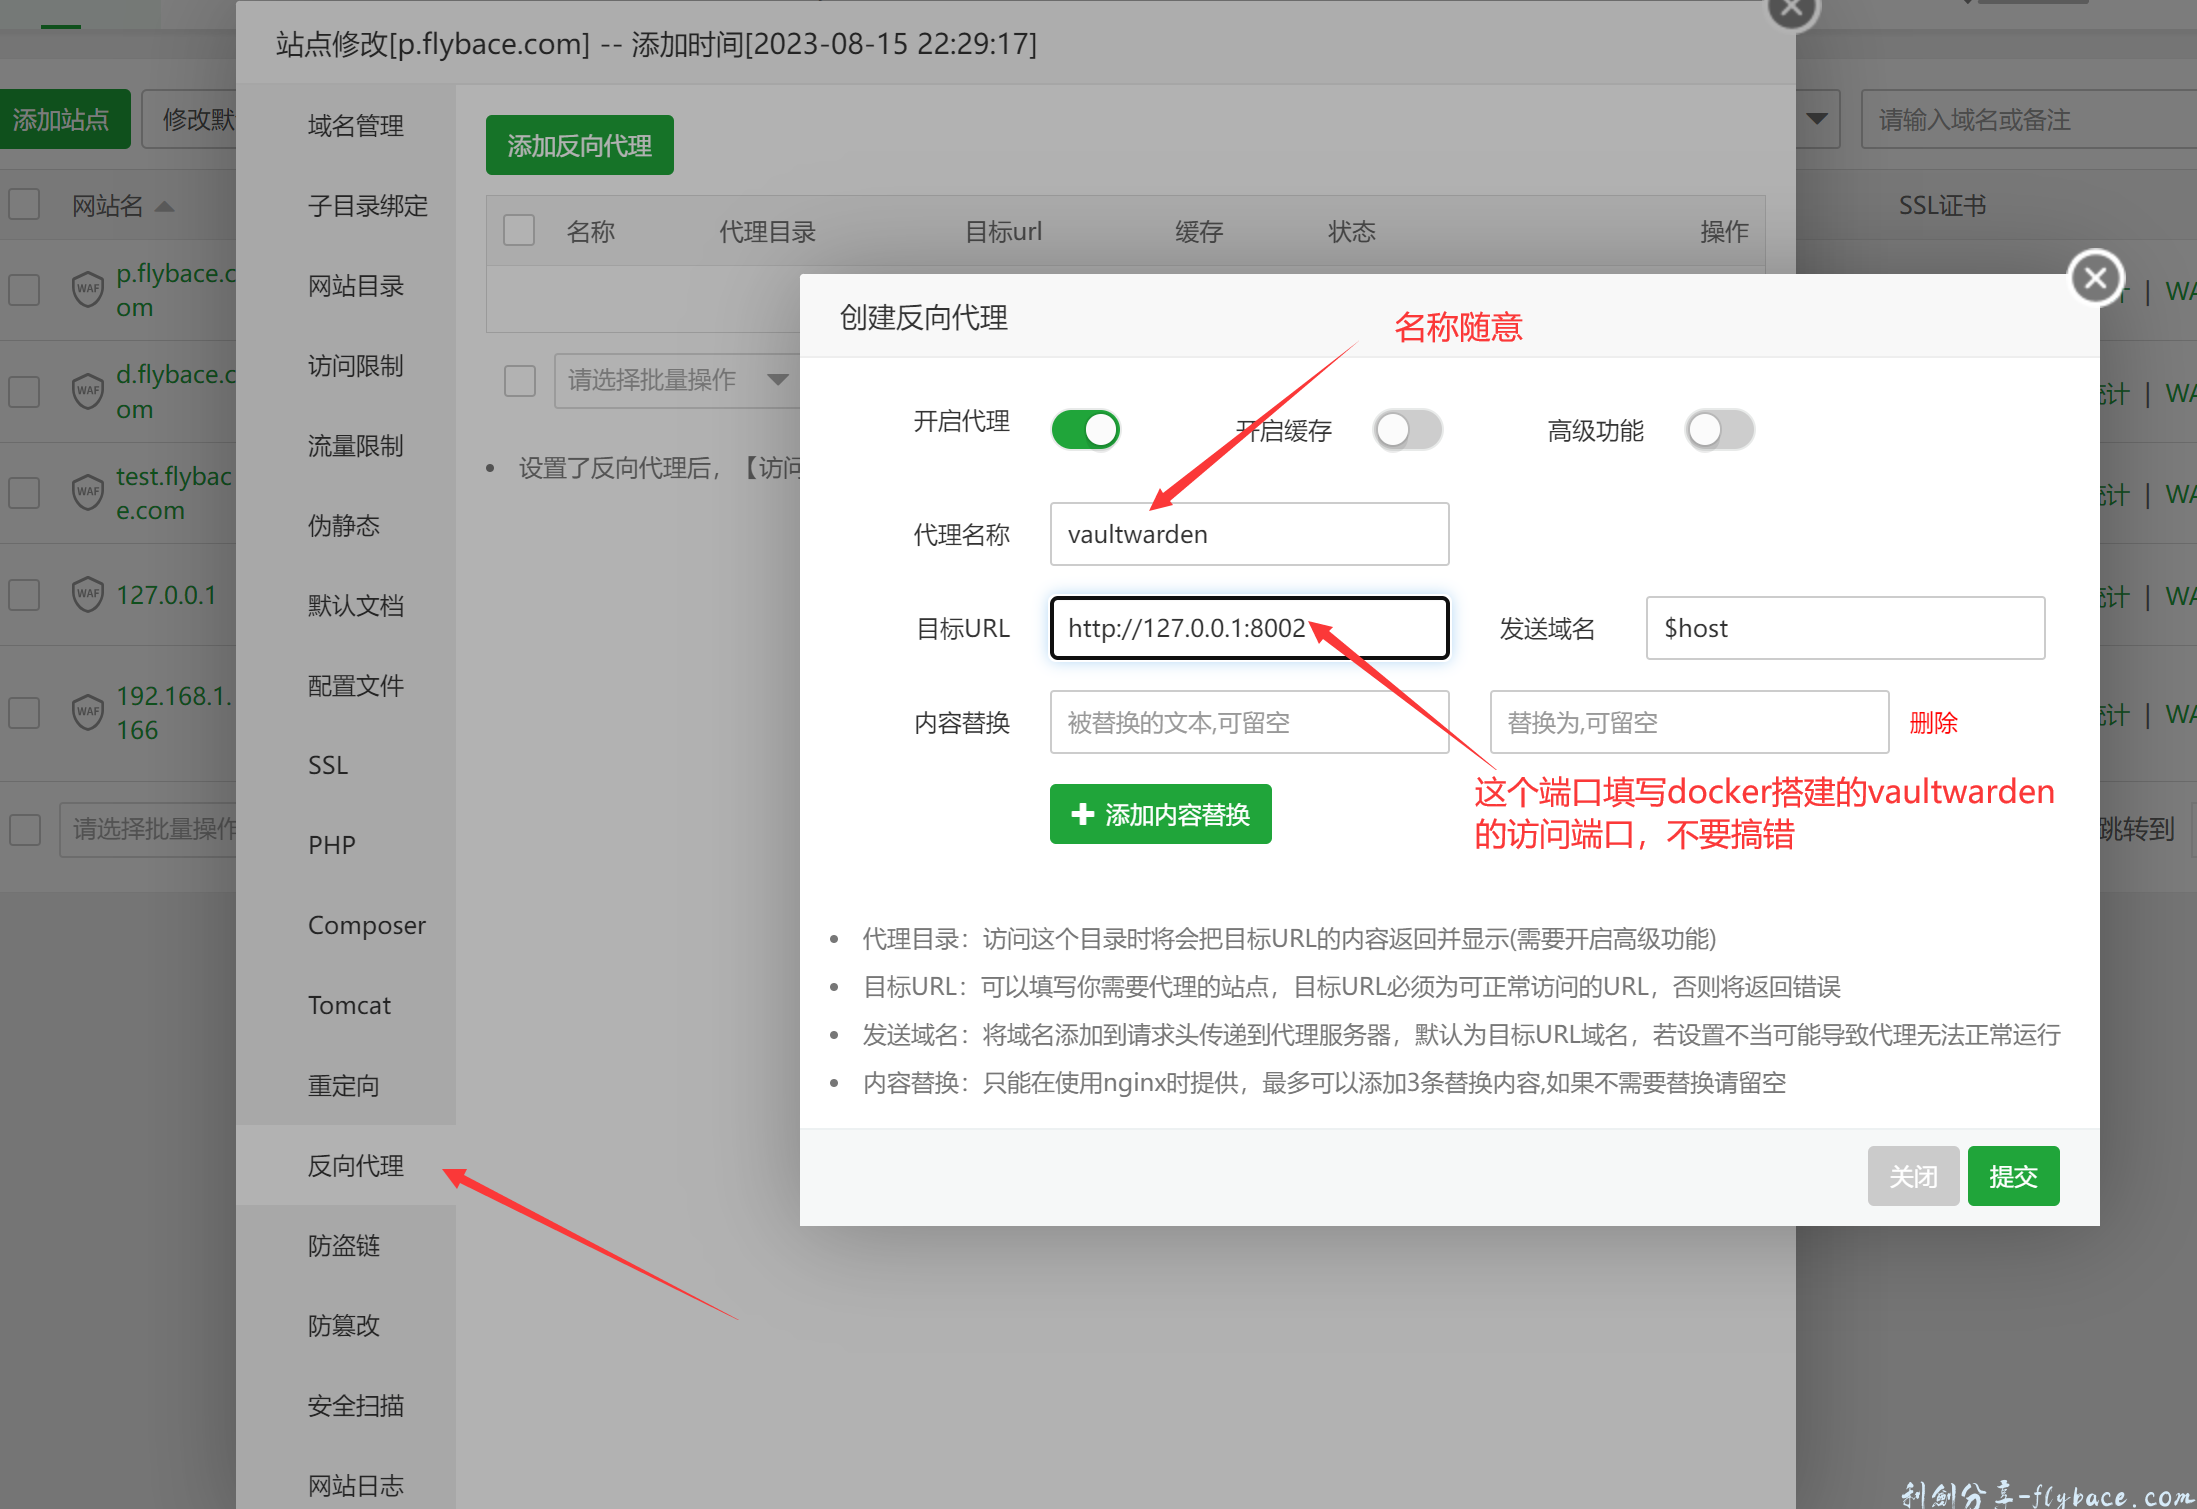Click WAF shield icon beside 127.0.0.1
The image size is (2197, 1509).
tap(88, 594)
